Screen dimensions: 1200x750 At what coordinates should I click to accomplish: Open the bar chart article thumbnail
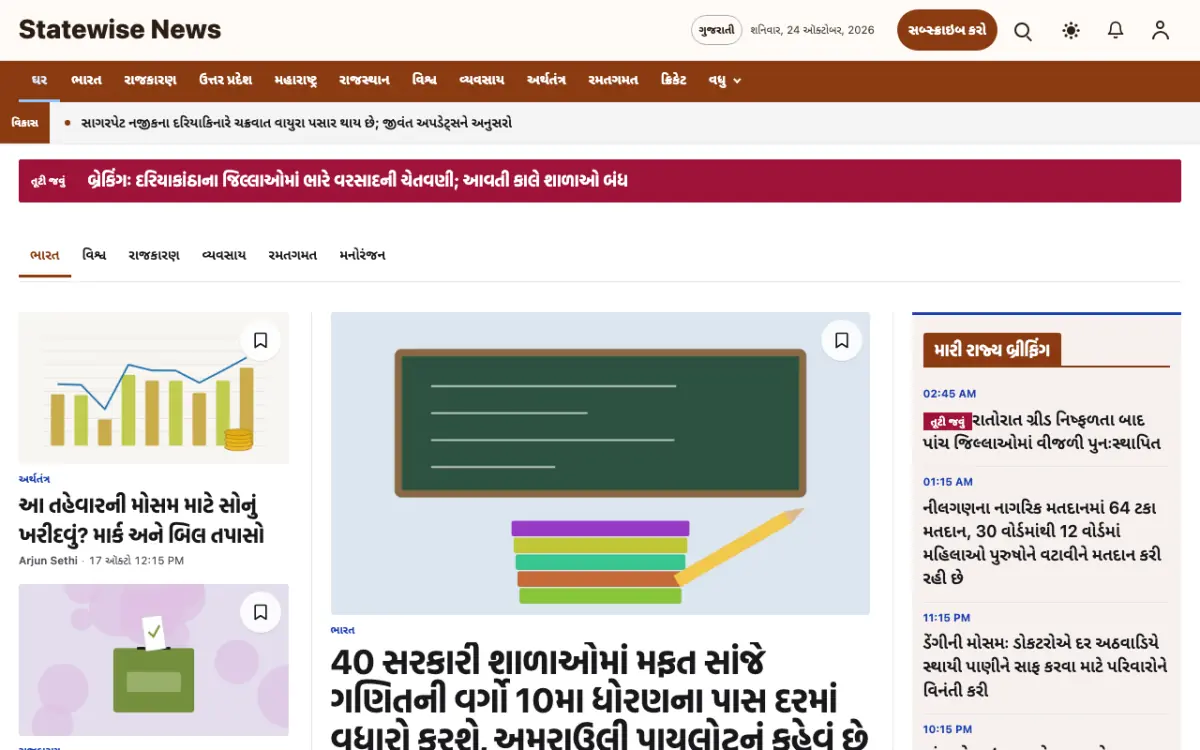(154, 388)
